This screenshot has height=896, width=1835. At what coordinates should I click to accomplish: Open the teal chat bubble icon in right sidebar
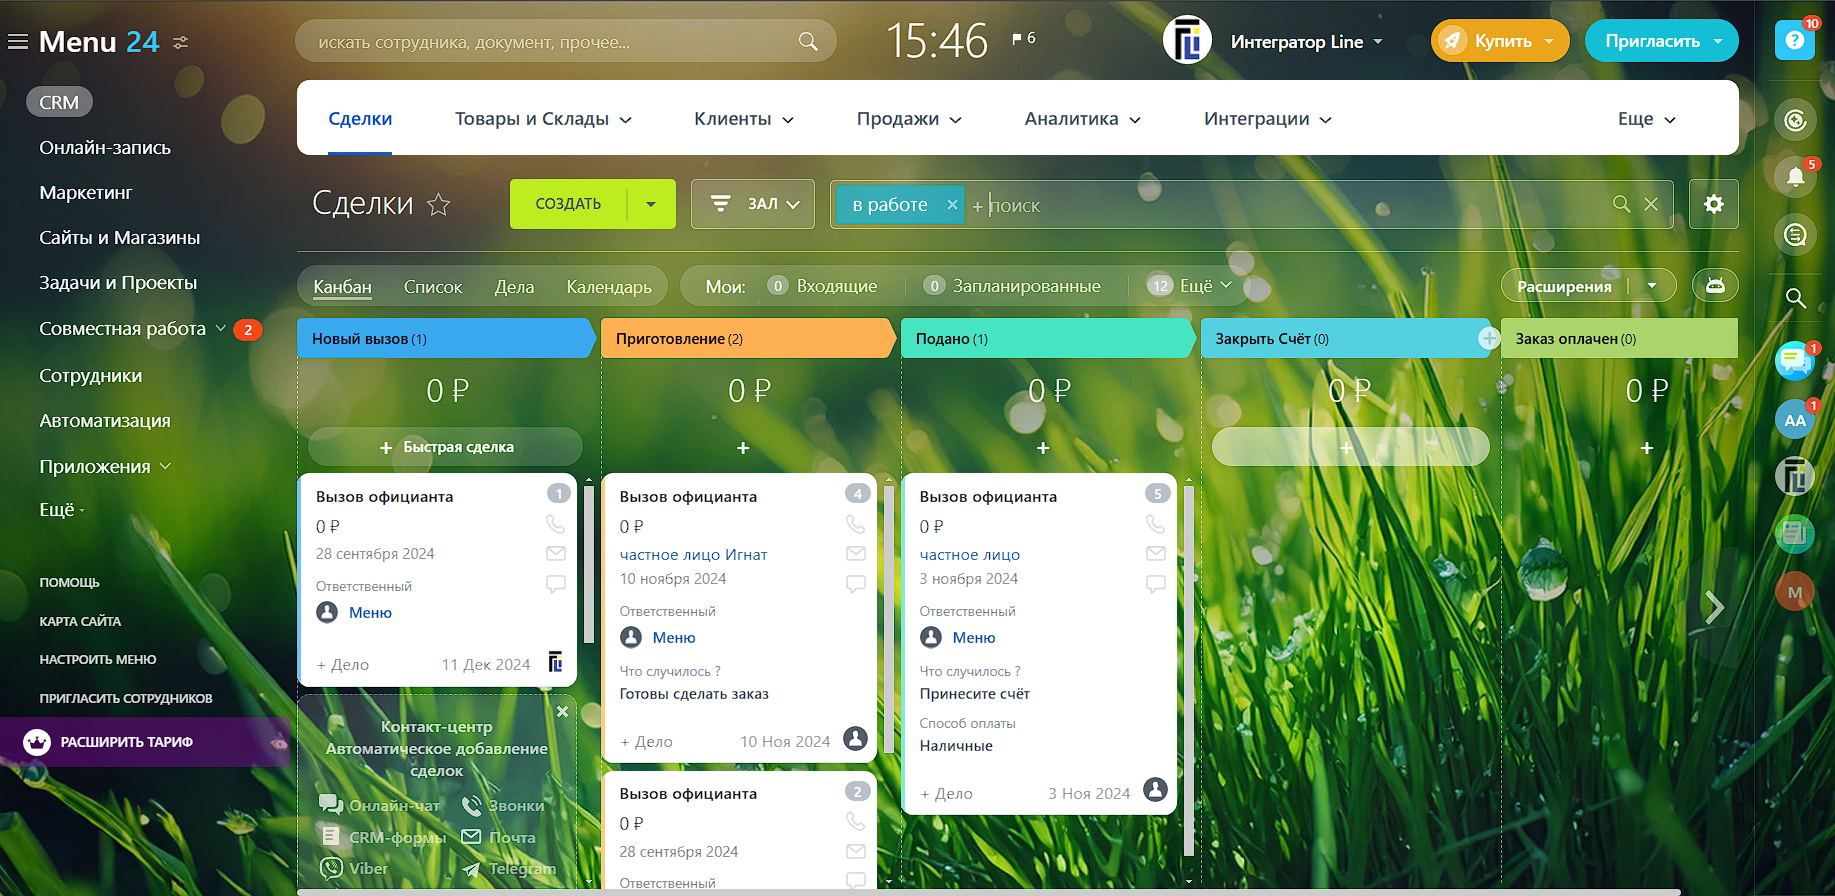coord(1794,360)
